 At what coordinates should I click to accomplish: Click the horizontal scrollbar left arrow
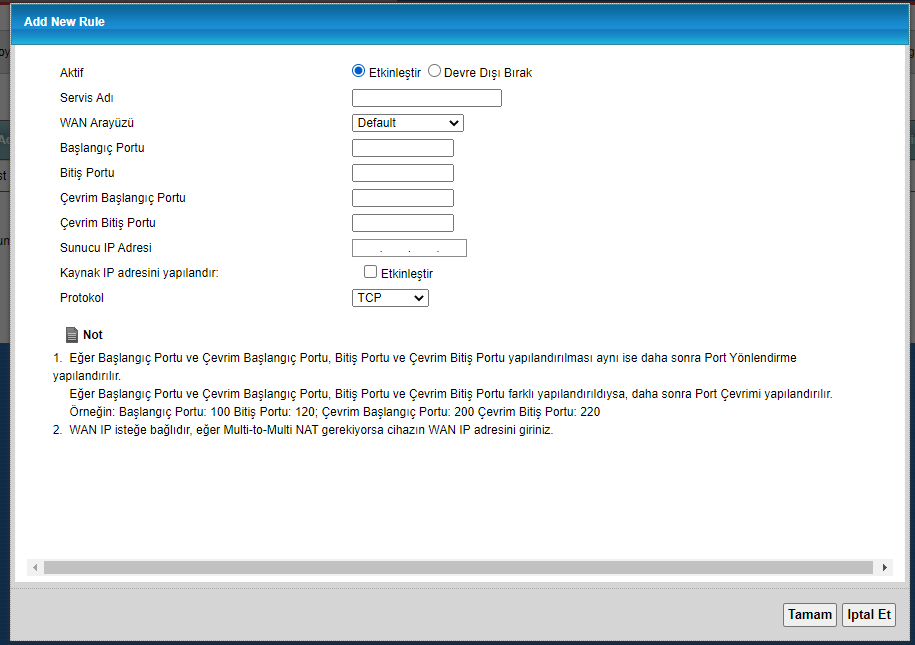(x=35, y=568)
